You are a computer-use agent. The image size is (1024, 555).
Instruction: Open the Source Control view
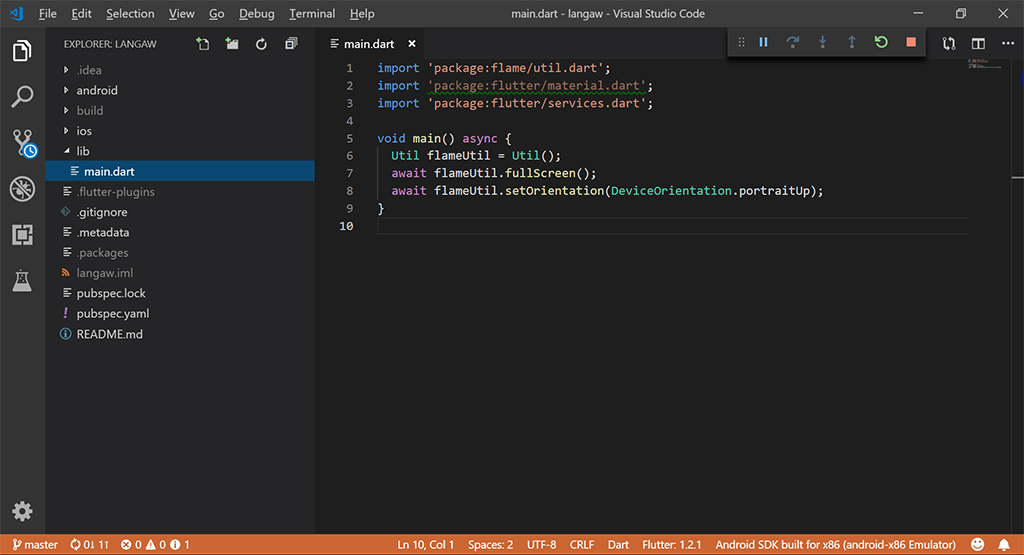[22, 143]
